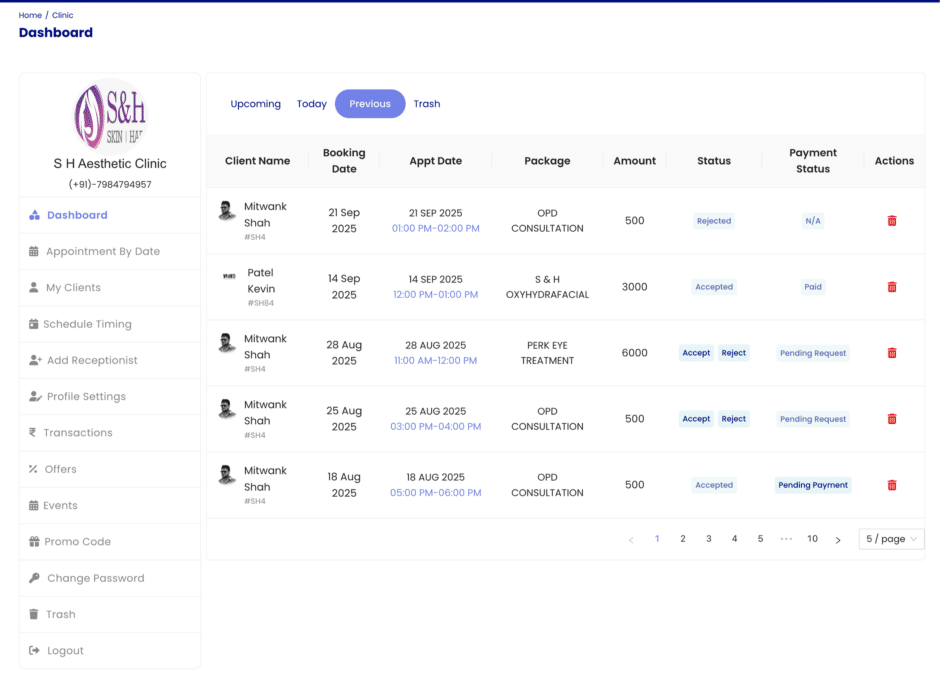Click the Pending Payment status badge

click(x=813, y=485)
